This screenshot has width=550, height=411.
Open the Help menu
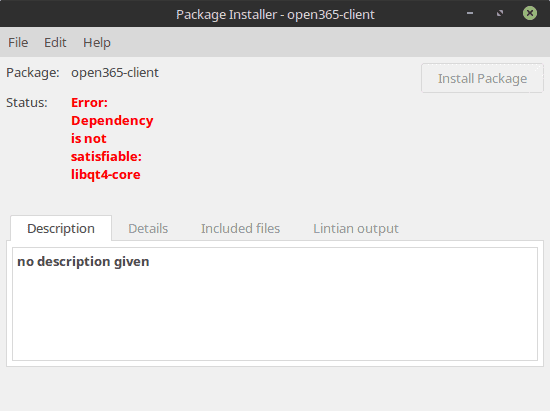[x=97, y=42]
